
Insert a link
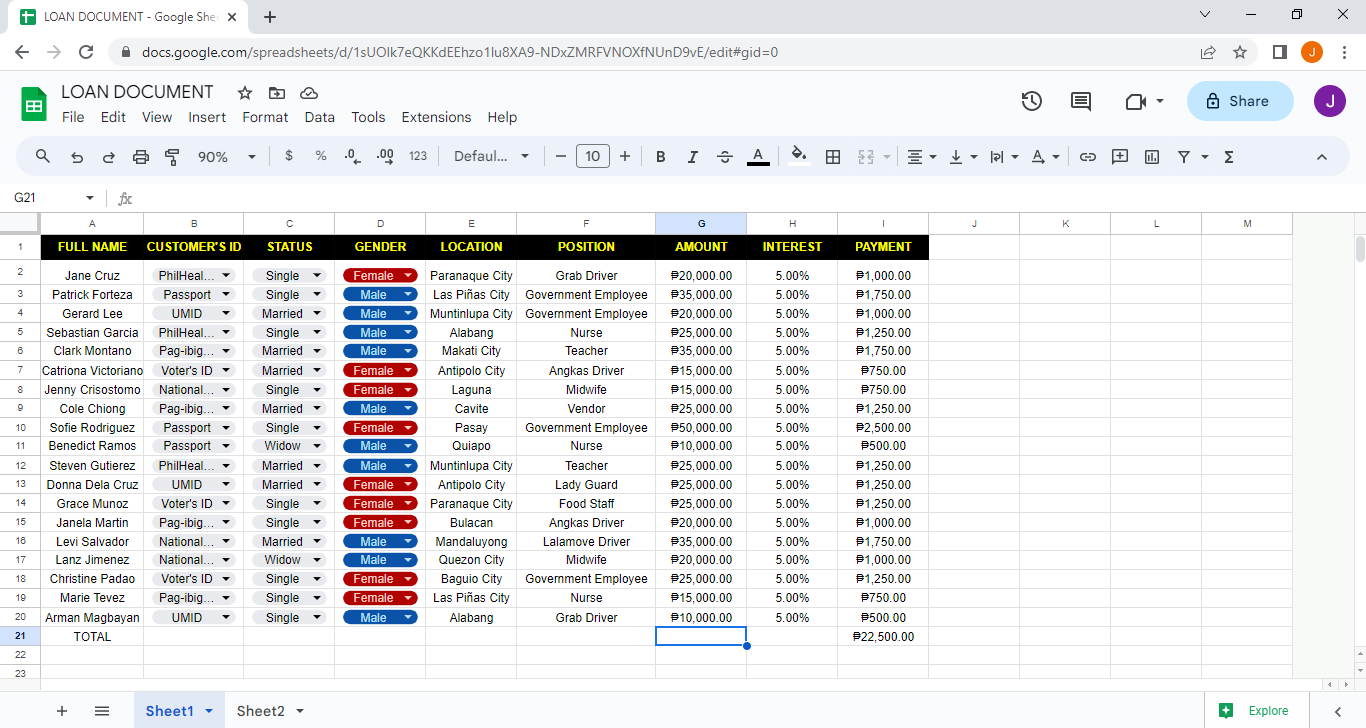coord(1088,157)
